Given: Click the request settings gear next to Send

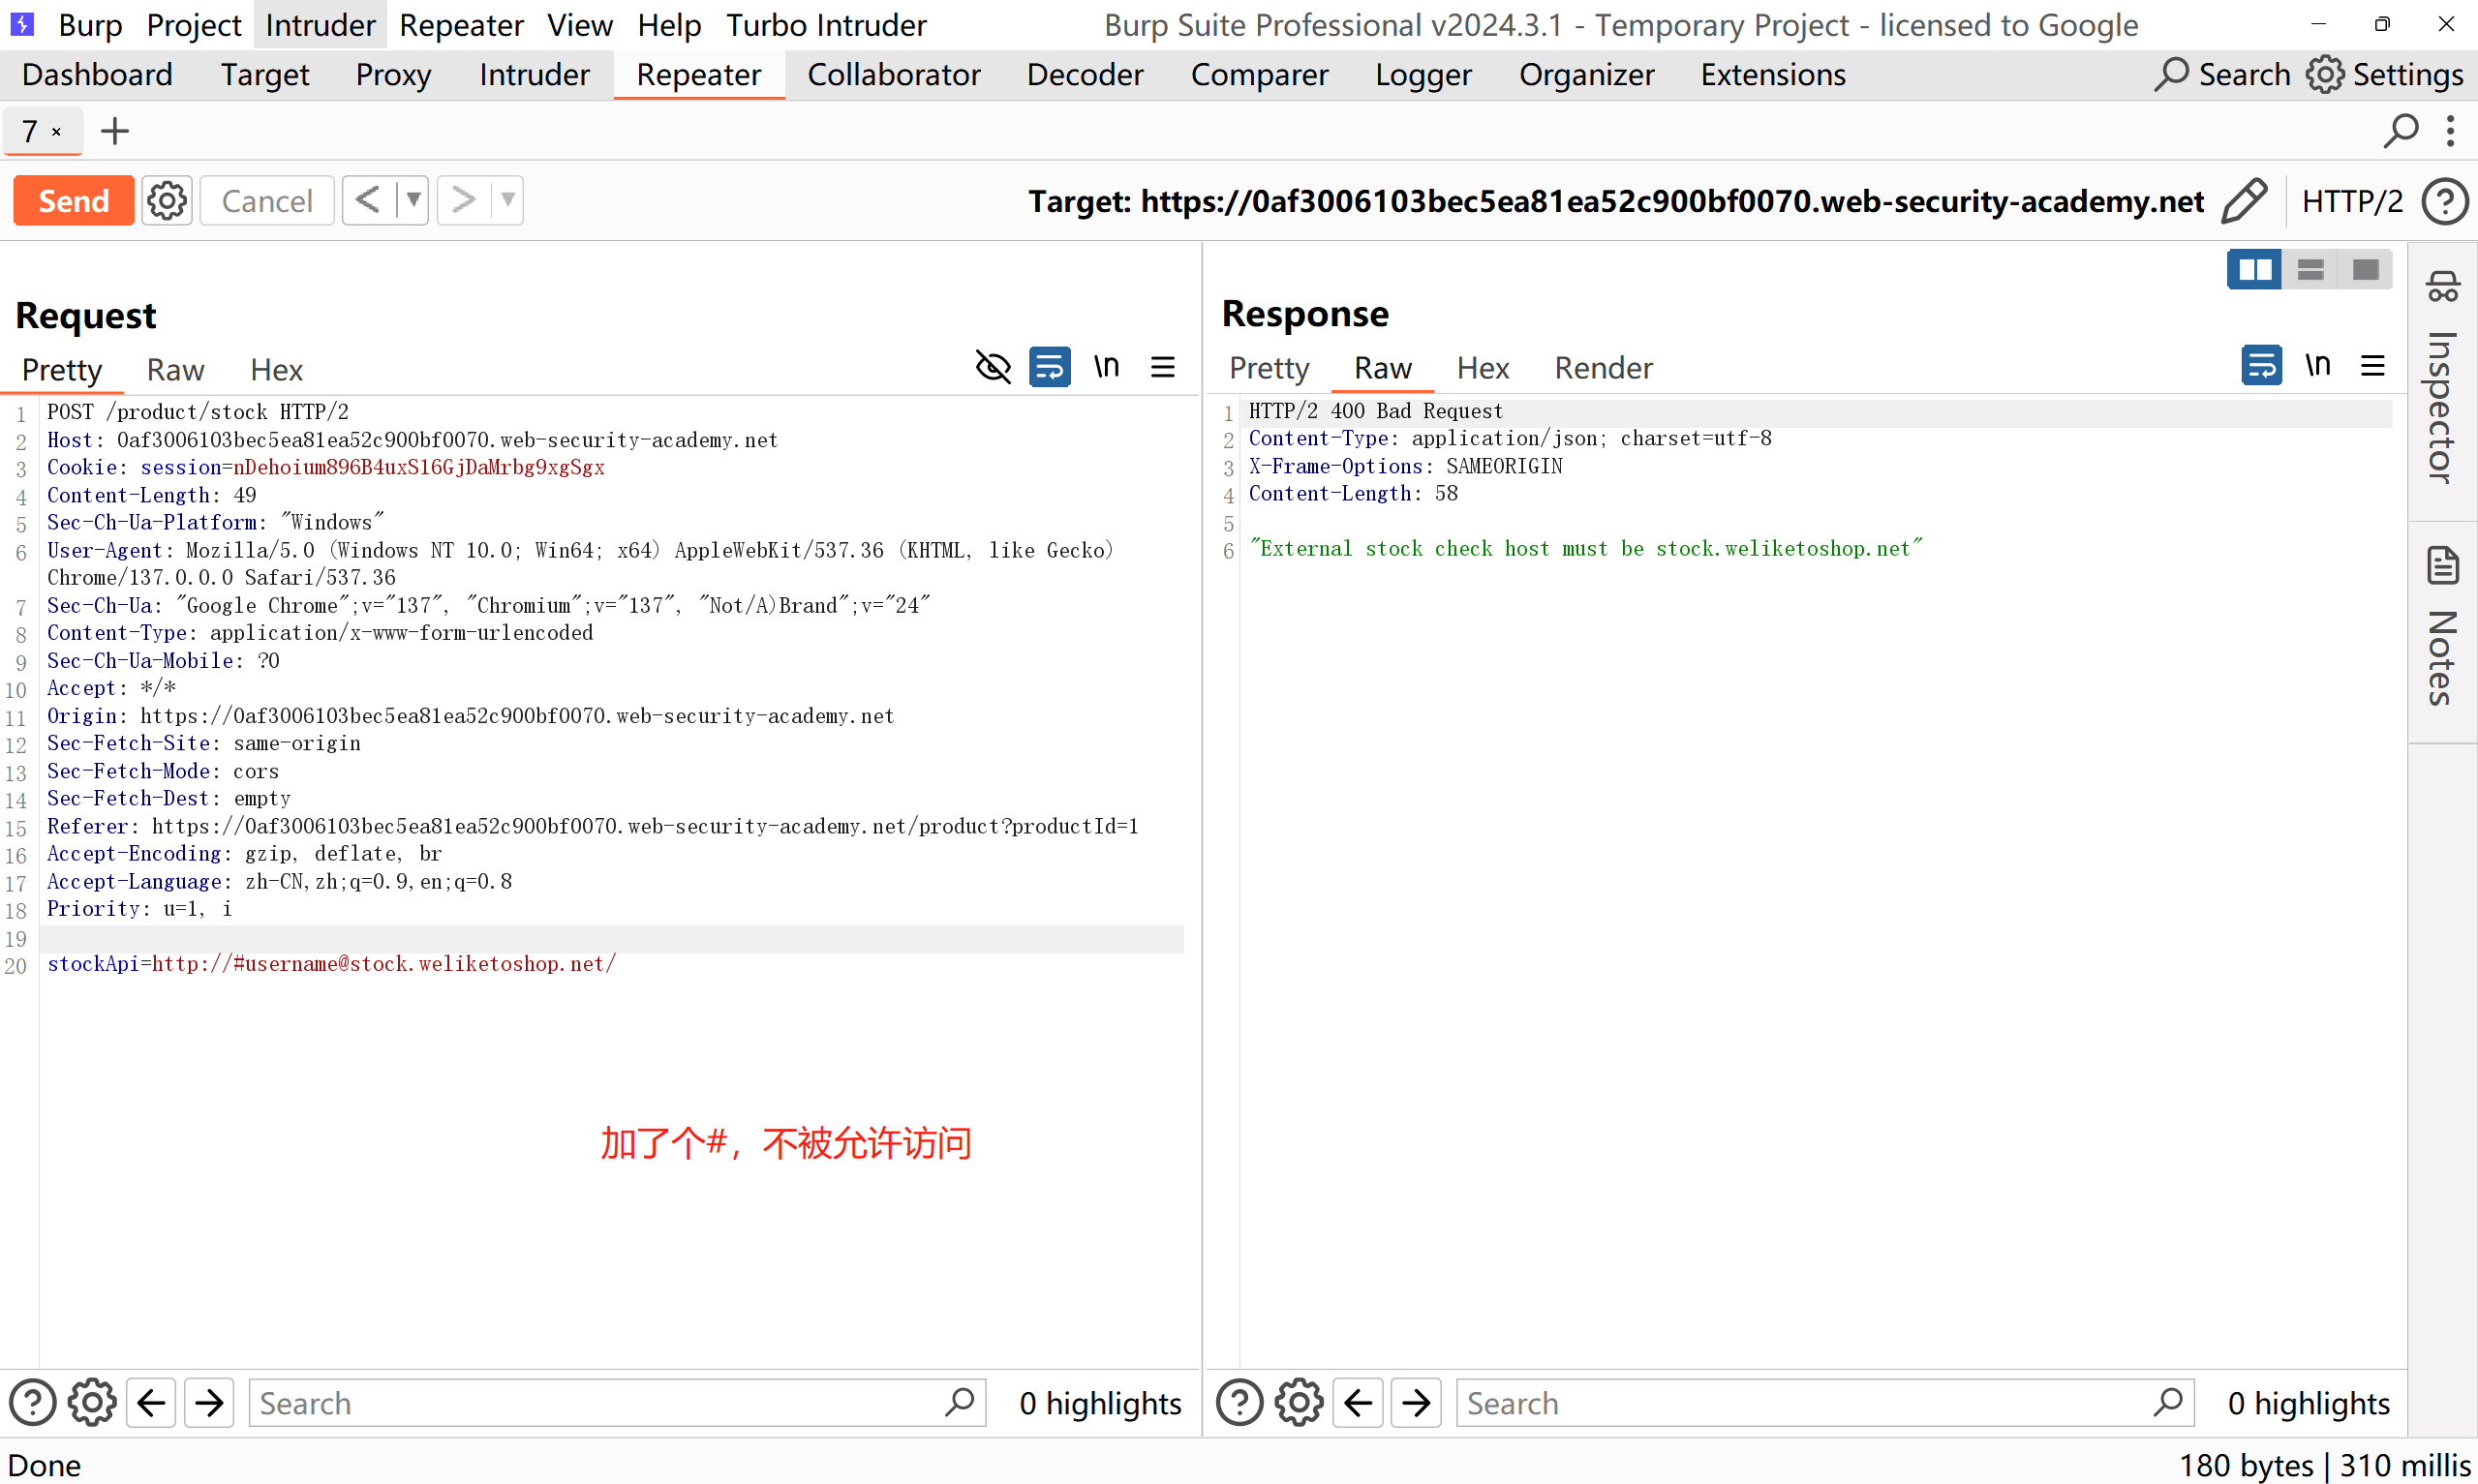Looking at the screenshot, I should (166, 201).
